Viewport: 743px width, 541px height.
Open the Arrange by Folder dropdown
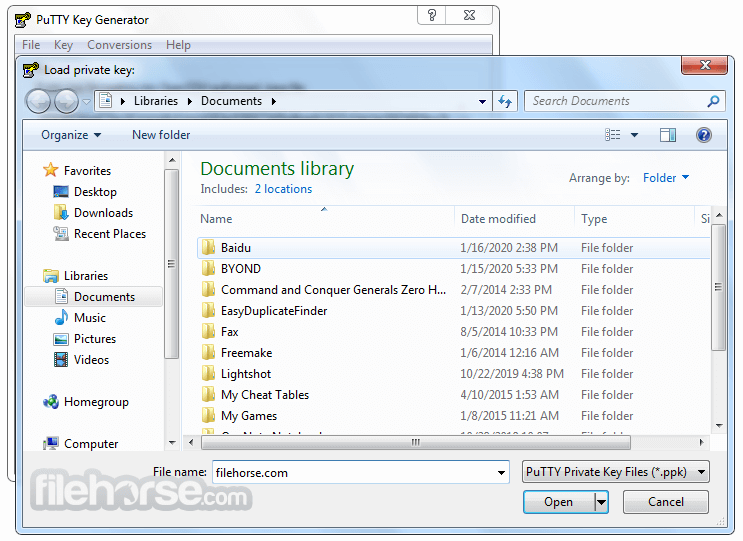coord(666,178)
